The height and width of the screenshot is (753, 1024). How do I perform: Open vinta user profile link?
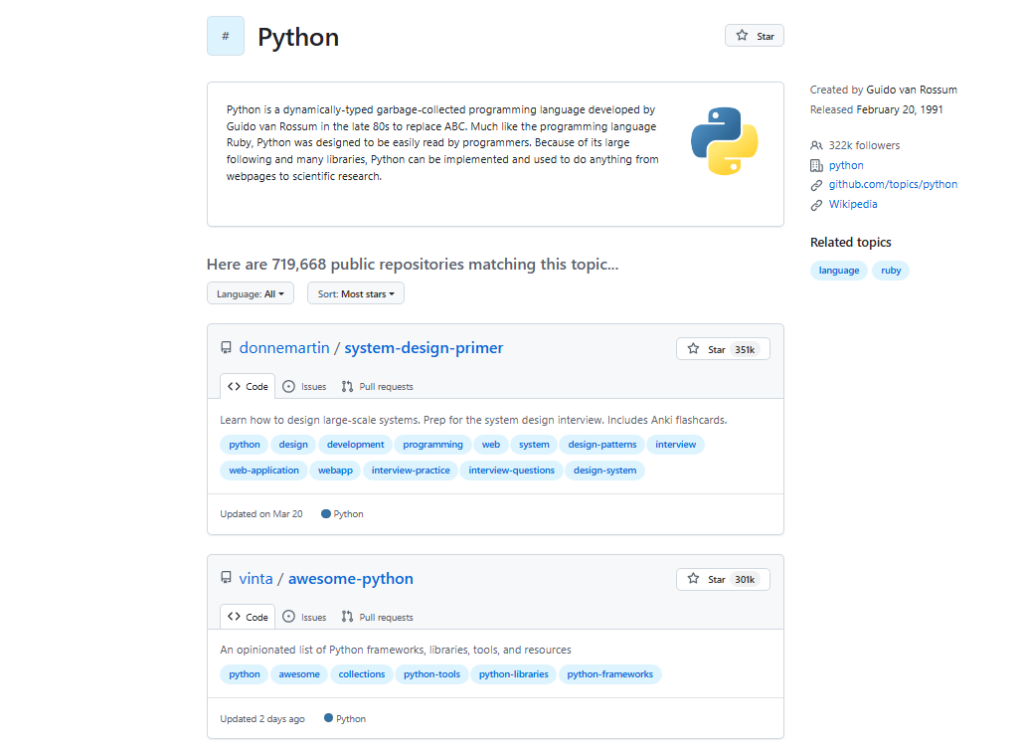[x=255, y=579]
